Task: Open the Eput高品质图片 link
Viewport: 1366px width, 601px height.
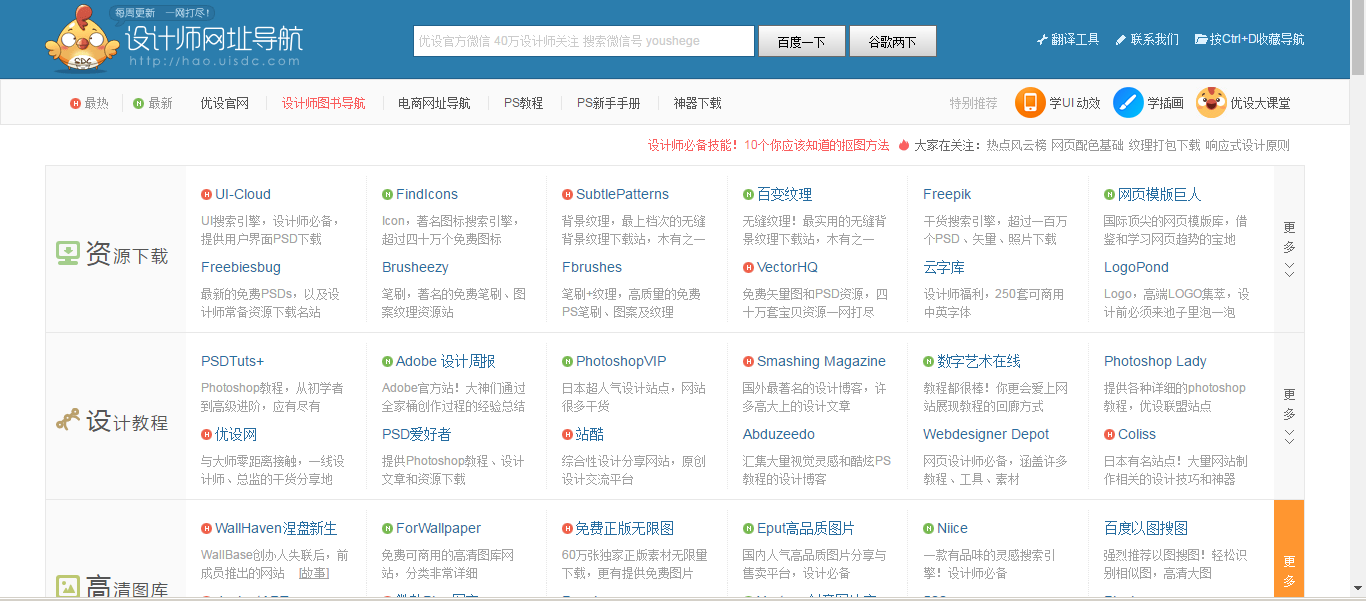Action: pyautogui.click(x=806, y=528)
